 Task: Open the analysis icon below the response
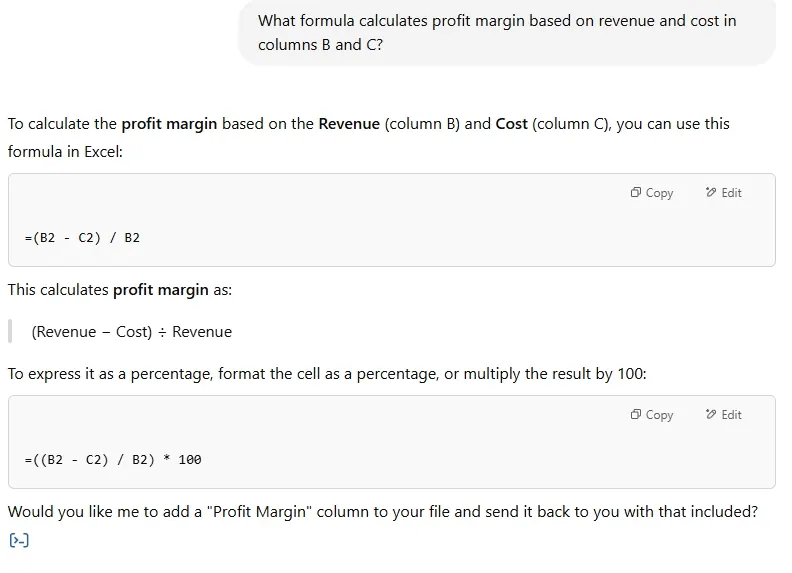(x=19, y=541)
